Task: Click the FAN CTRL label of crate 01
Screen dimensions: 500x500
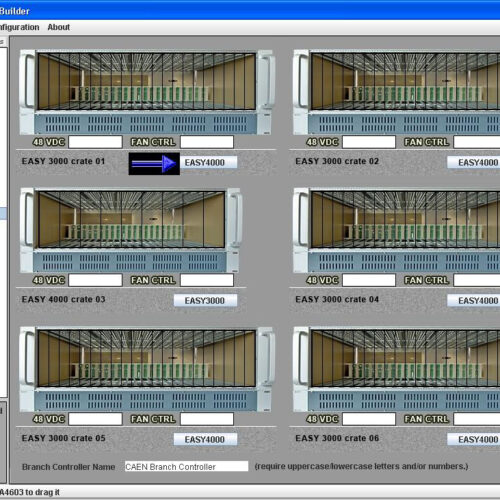Action: [153, 142]
